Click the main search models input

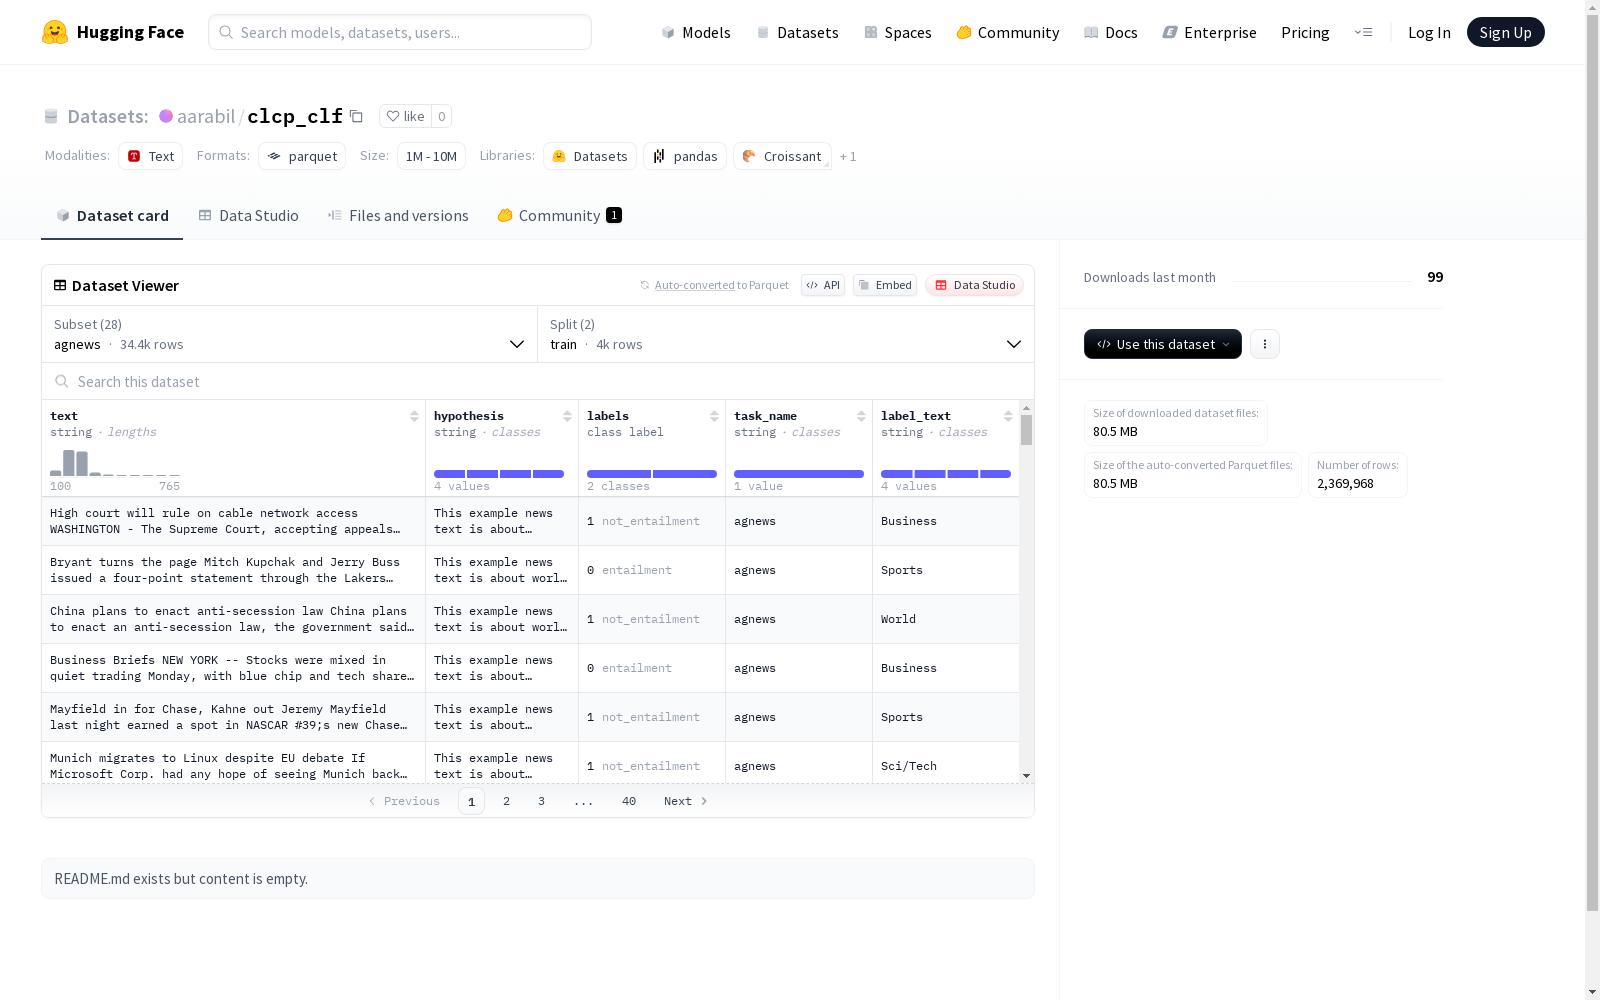[400, 32]
